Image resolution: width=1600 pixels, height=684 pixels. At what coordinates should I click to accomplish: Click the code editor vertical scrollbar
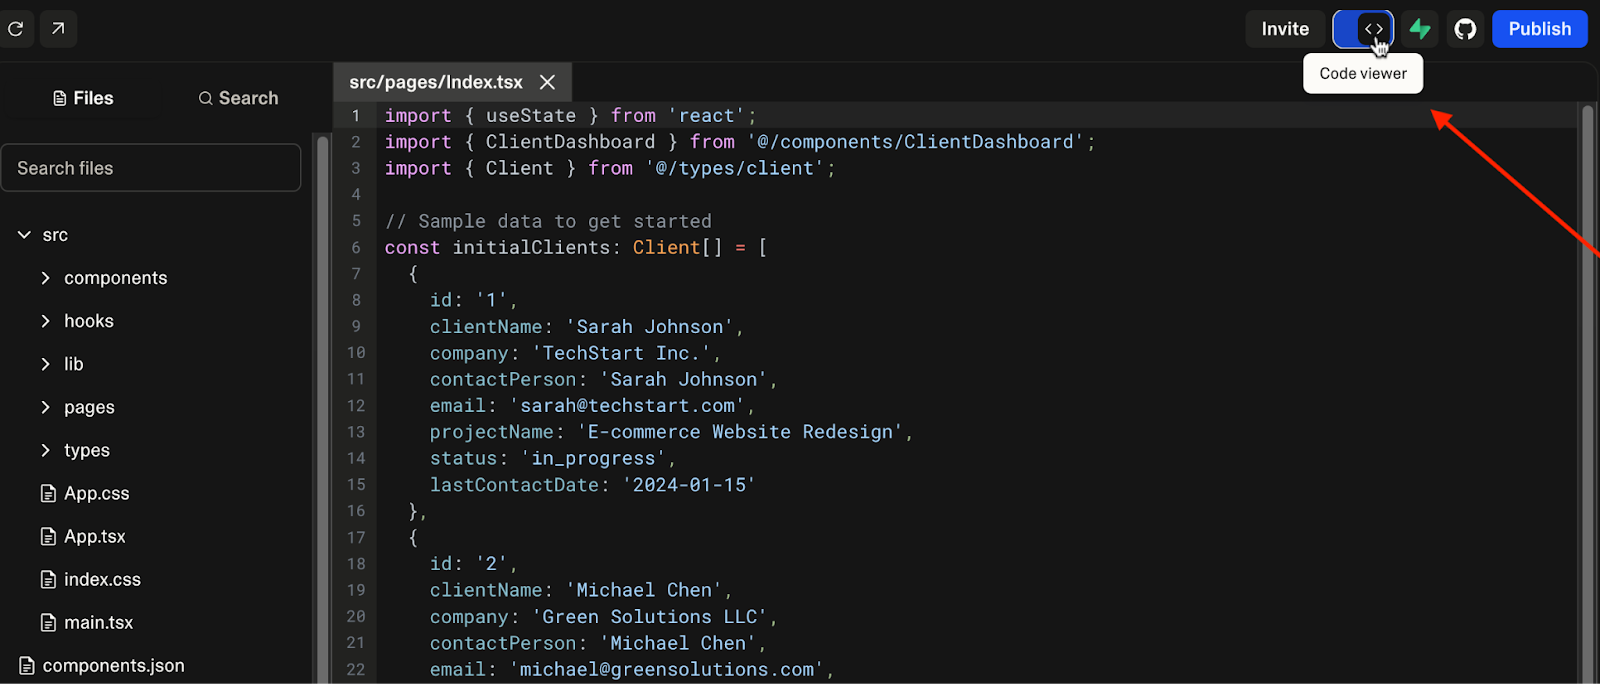1587,400
